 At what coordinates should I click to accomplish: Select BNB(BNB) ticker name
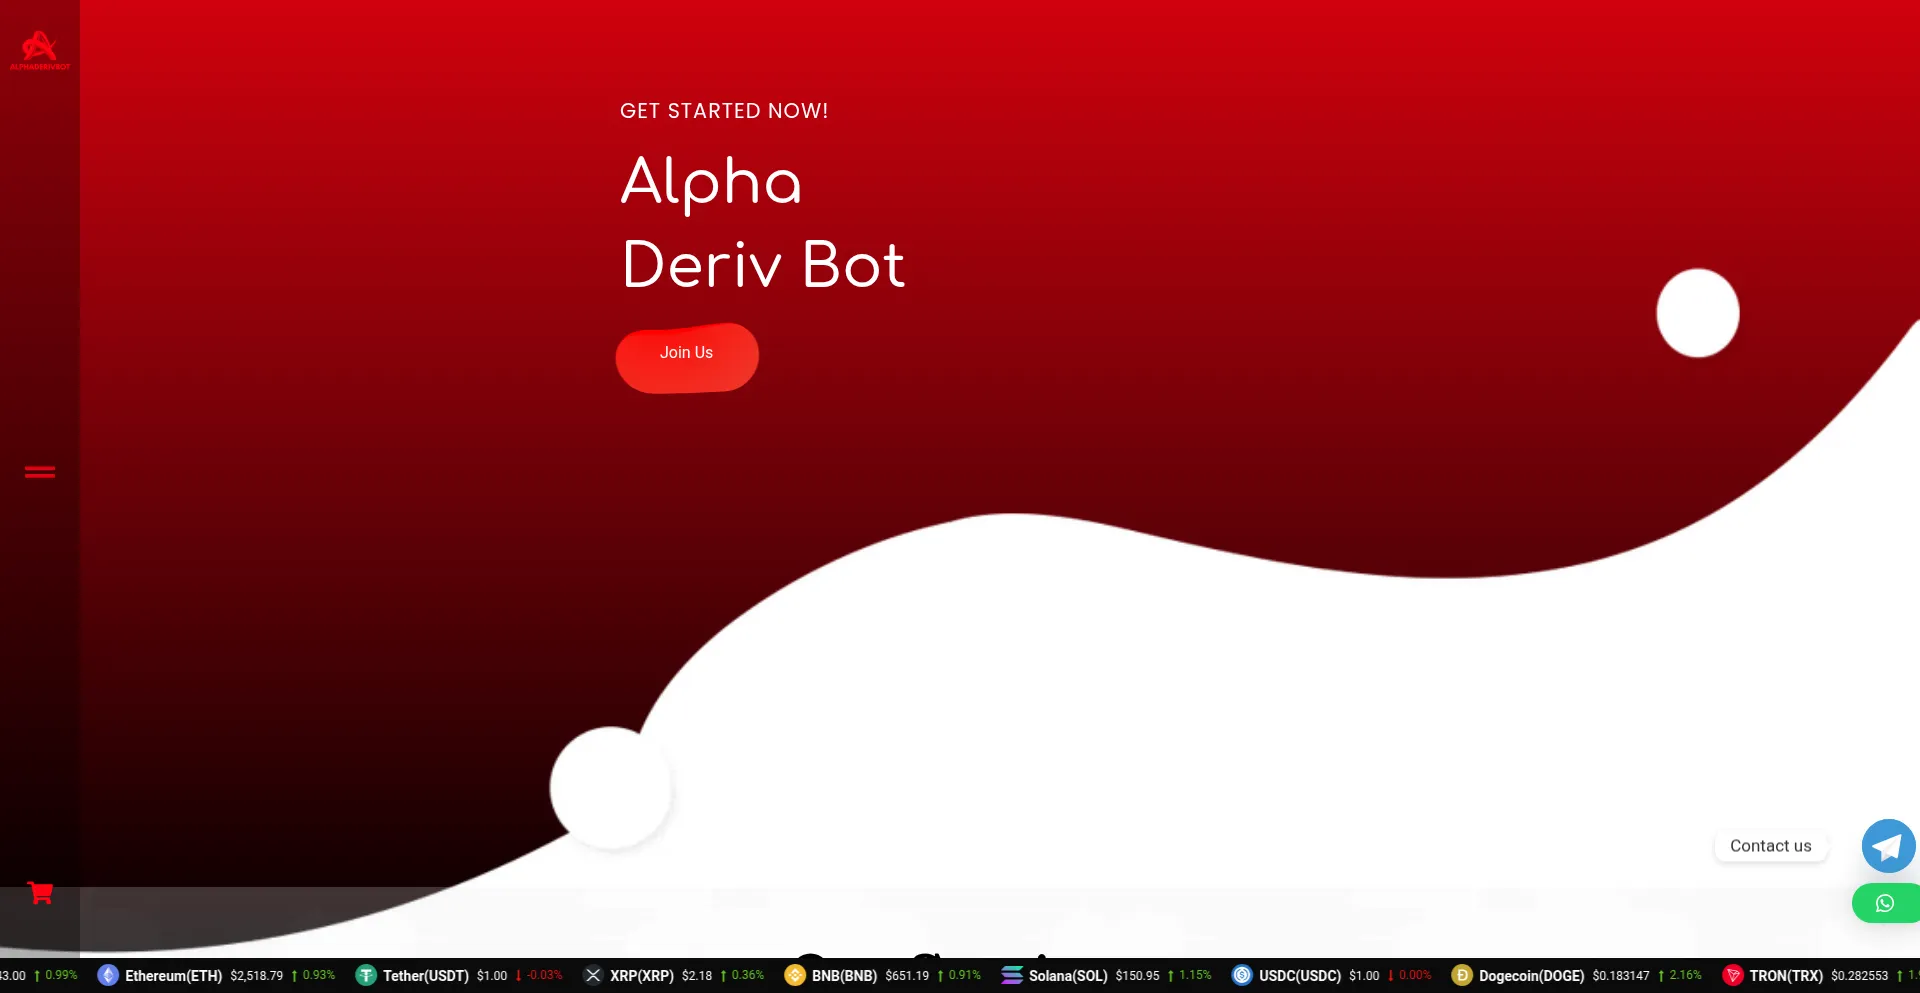[844, 976]
